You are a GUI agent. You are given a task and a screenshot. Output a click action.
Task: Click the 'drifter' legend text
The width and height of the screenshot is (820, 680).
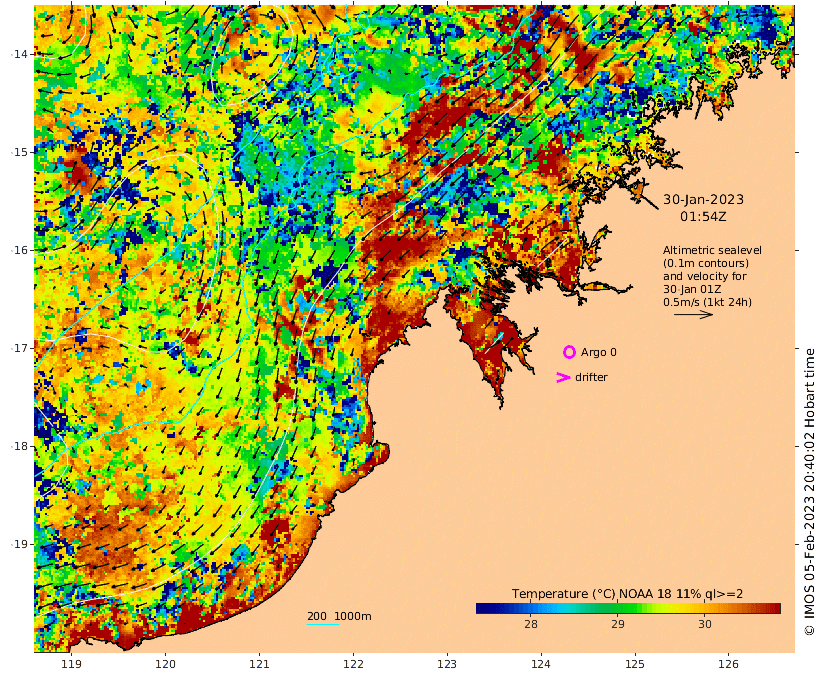[x=591, y=377]
